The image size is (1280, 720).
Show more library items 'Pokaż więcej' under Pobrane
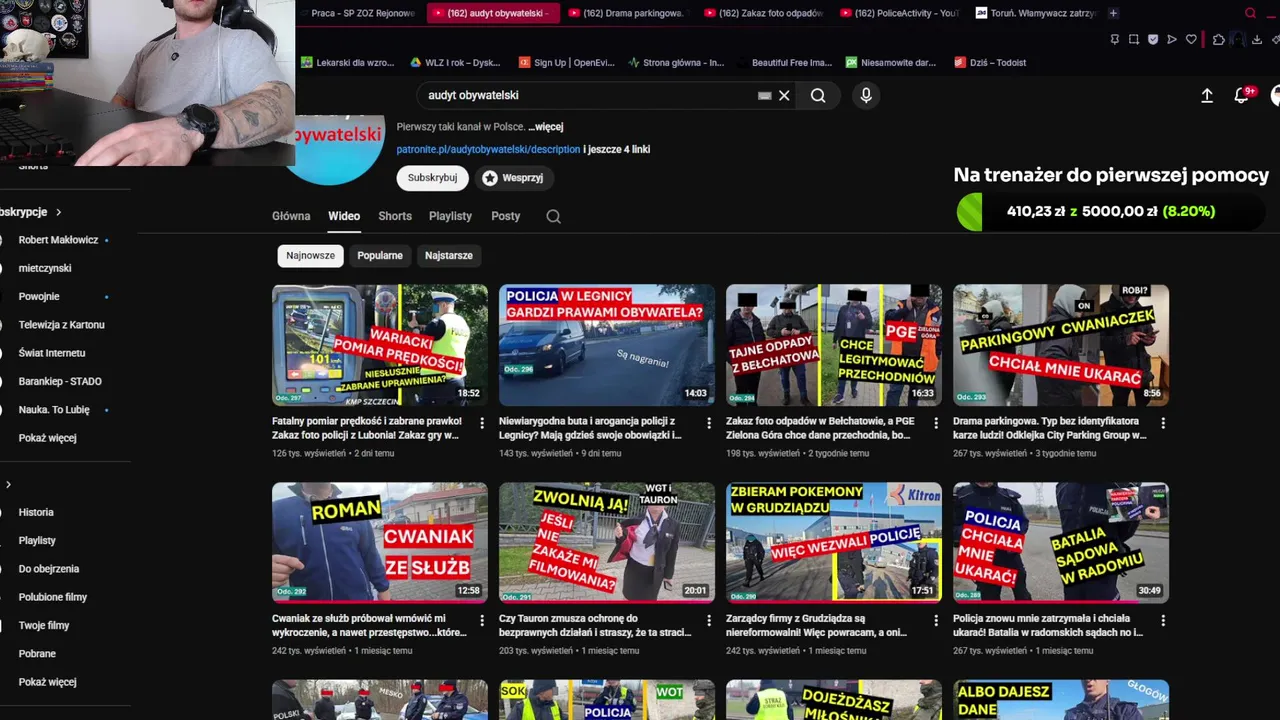[x=47, y=682]
